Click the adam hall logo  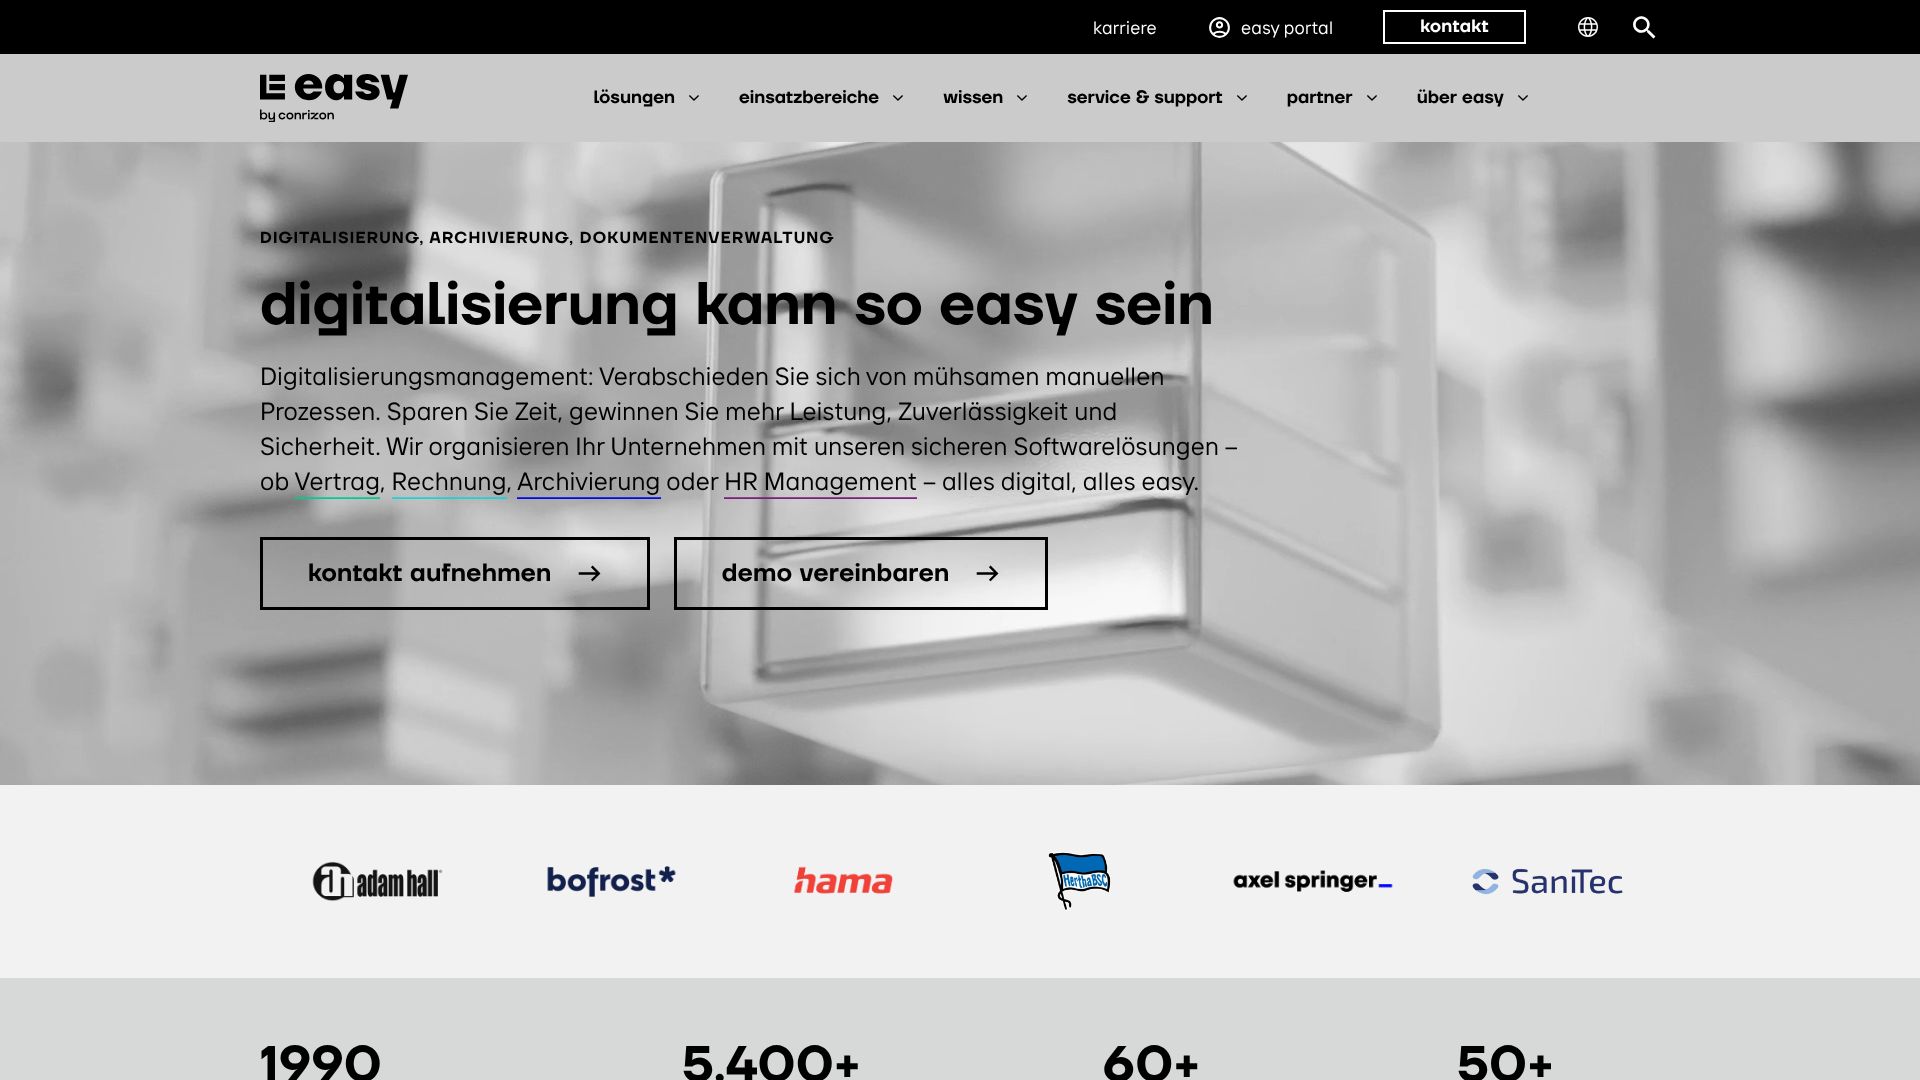tap(377, 881)
